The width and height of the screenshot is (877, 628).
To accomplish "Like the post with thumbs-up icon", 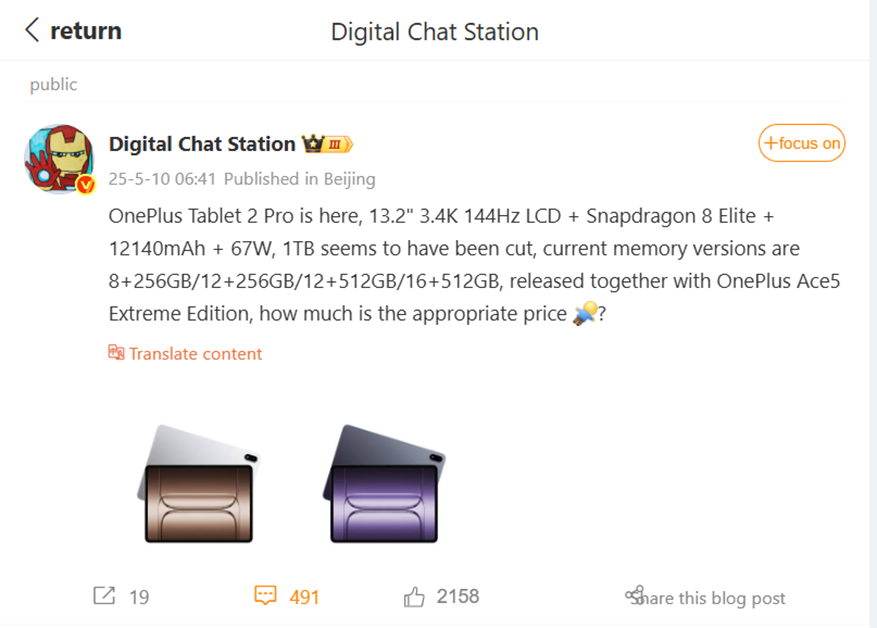I will tap(414, 597).
